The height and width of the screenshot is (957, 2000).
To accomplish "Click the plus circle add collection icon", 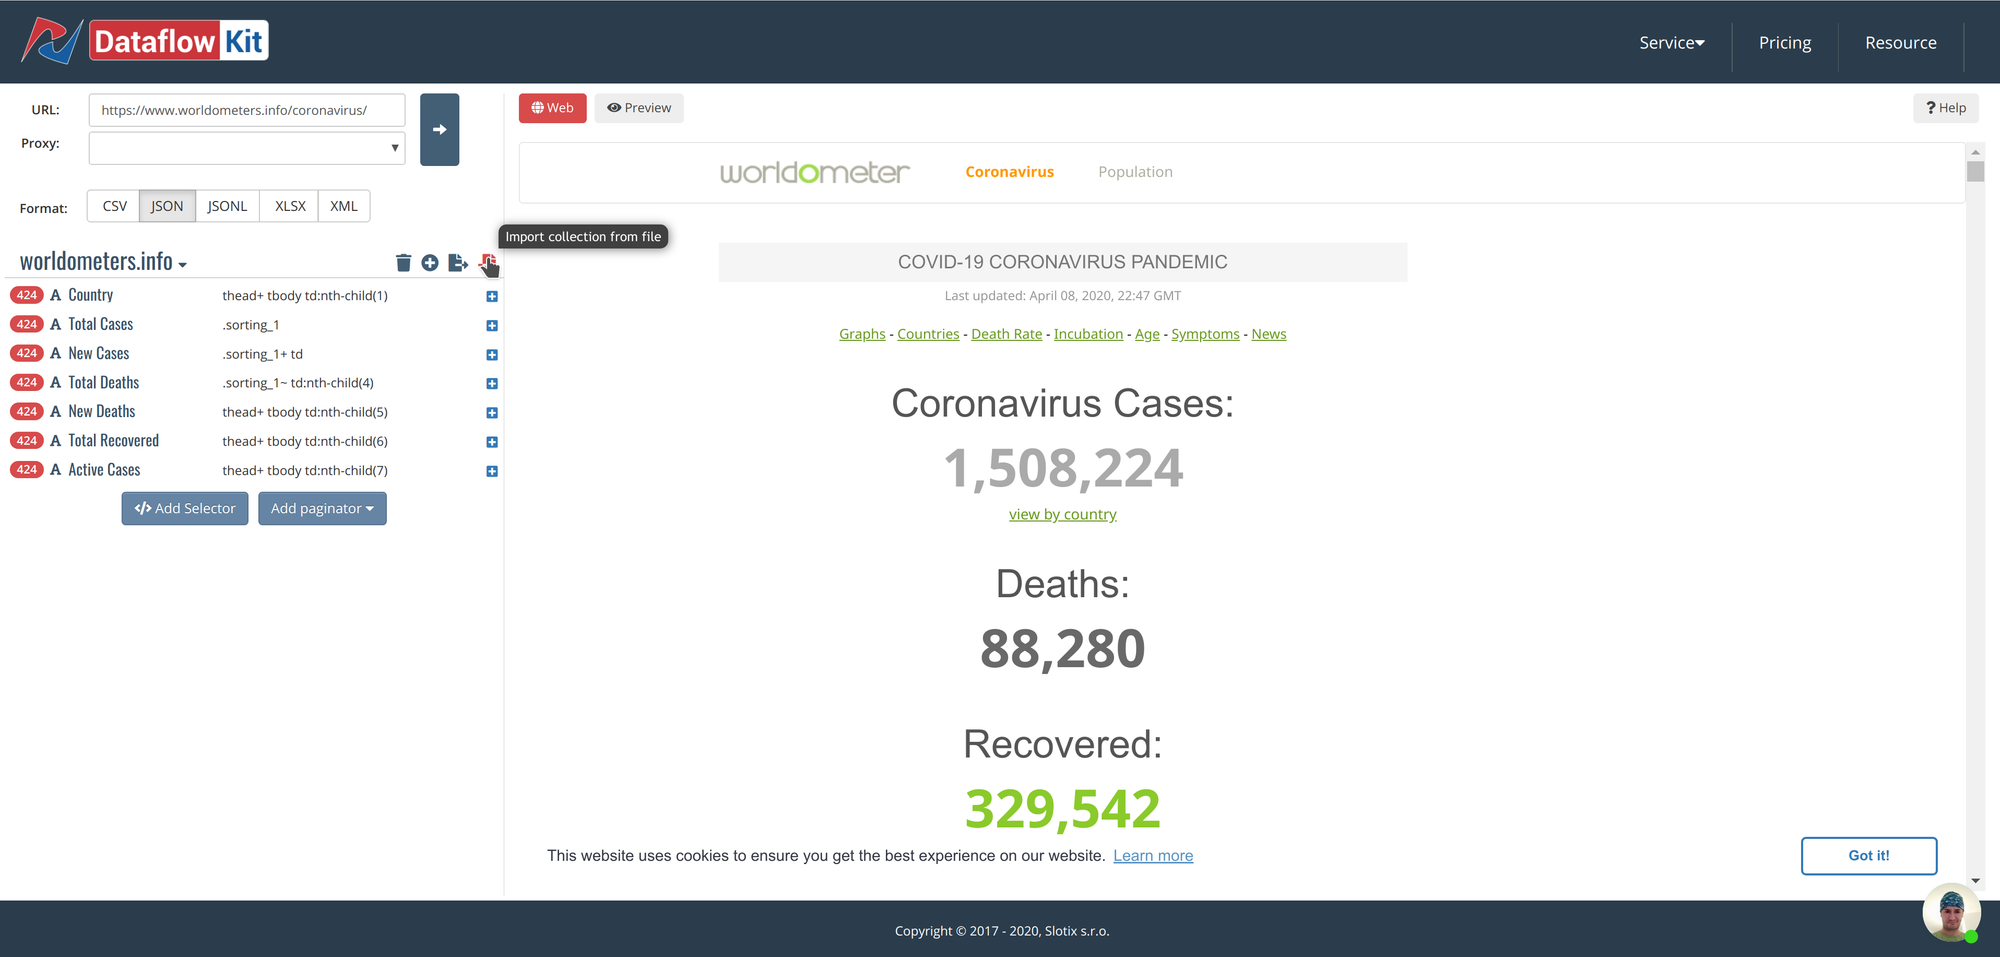I will pos(430,263).
